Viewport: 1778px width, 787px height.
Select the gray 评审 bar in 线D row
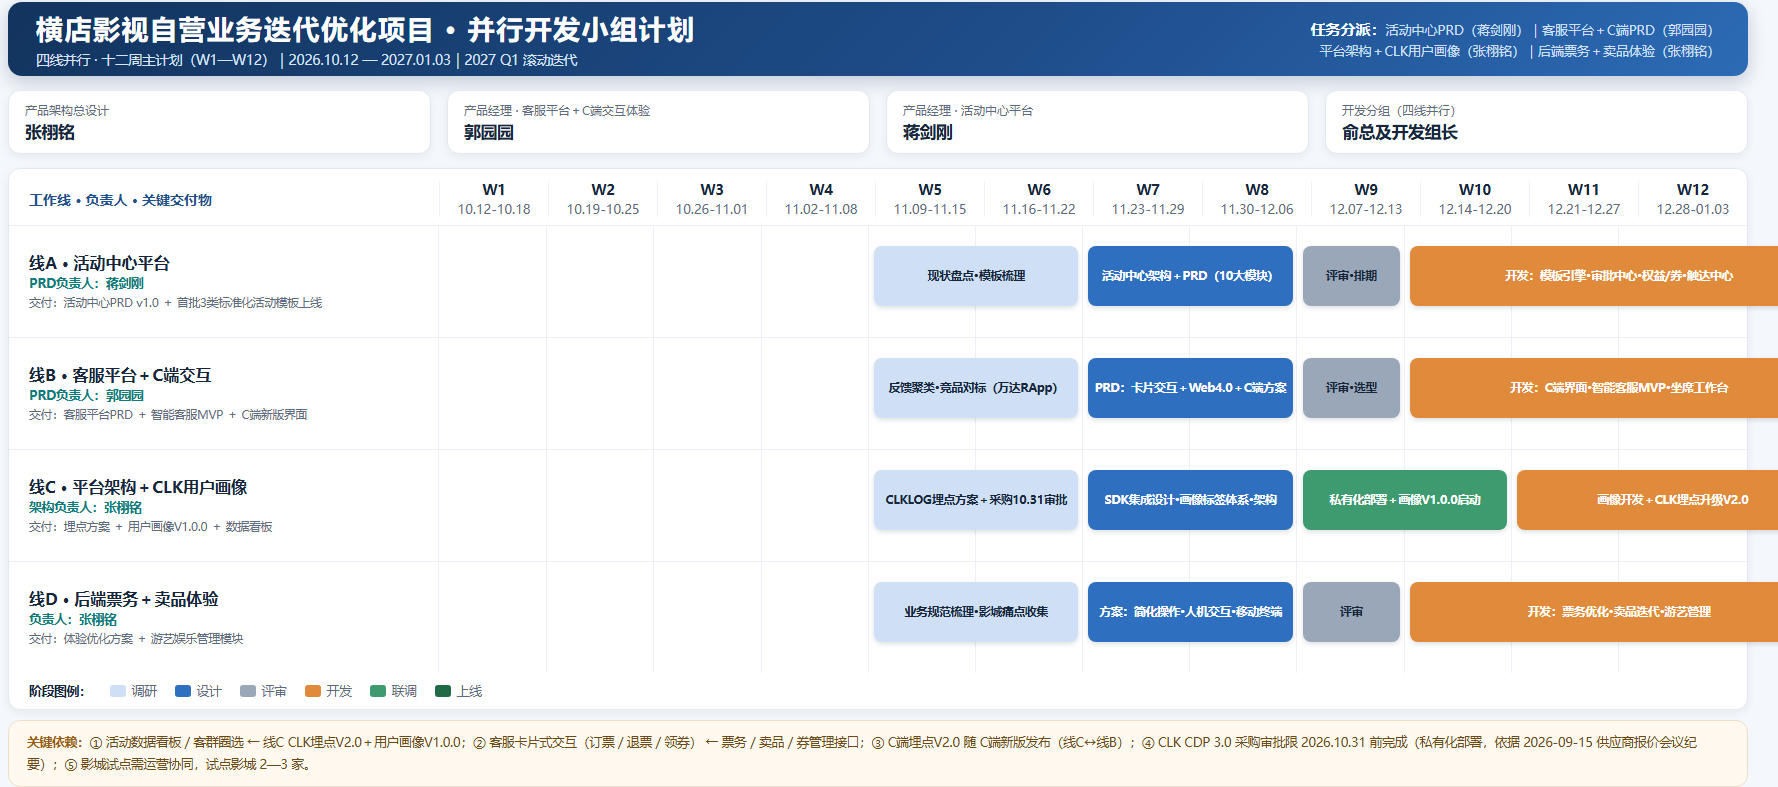[x=1351, y=612]
